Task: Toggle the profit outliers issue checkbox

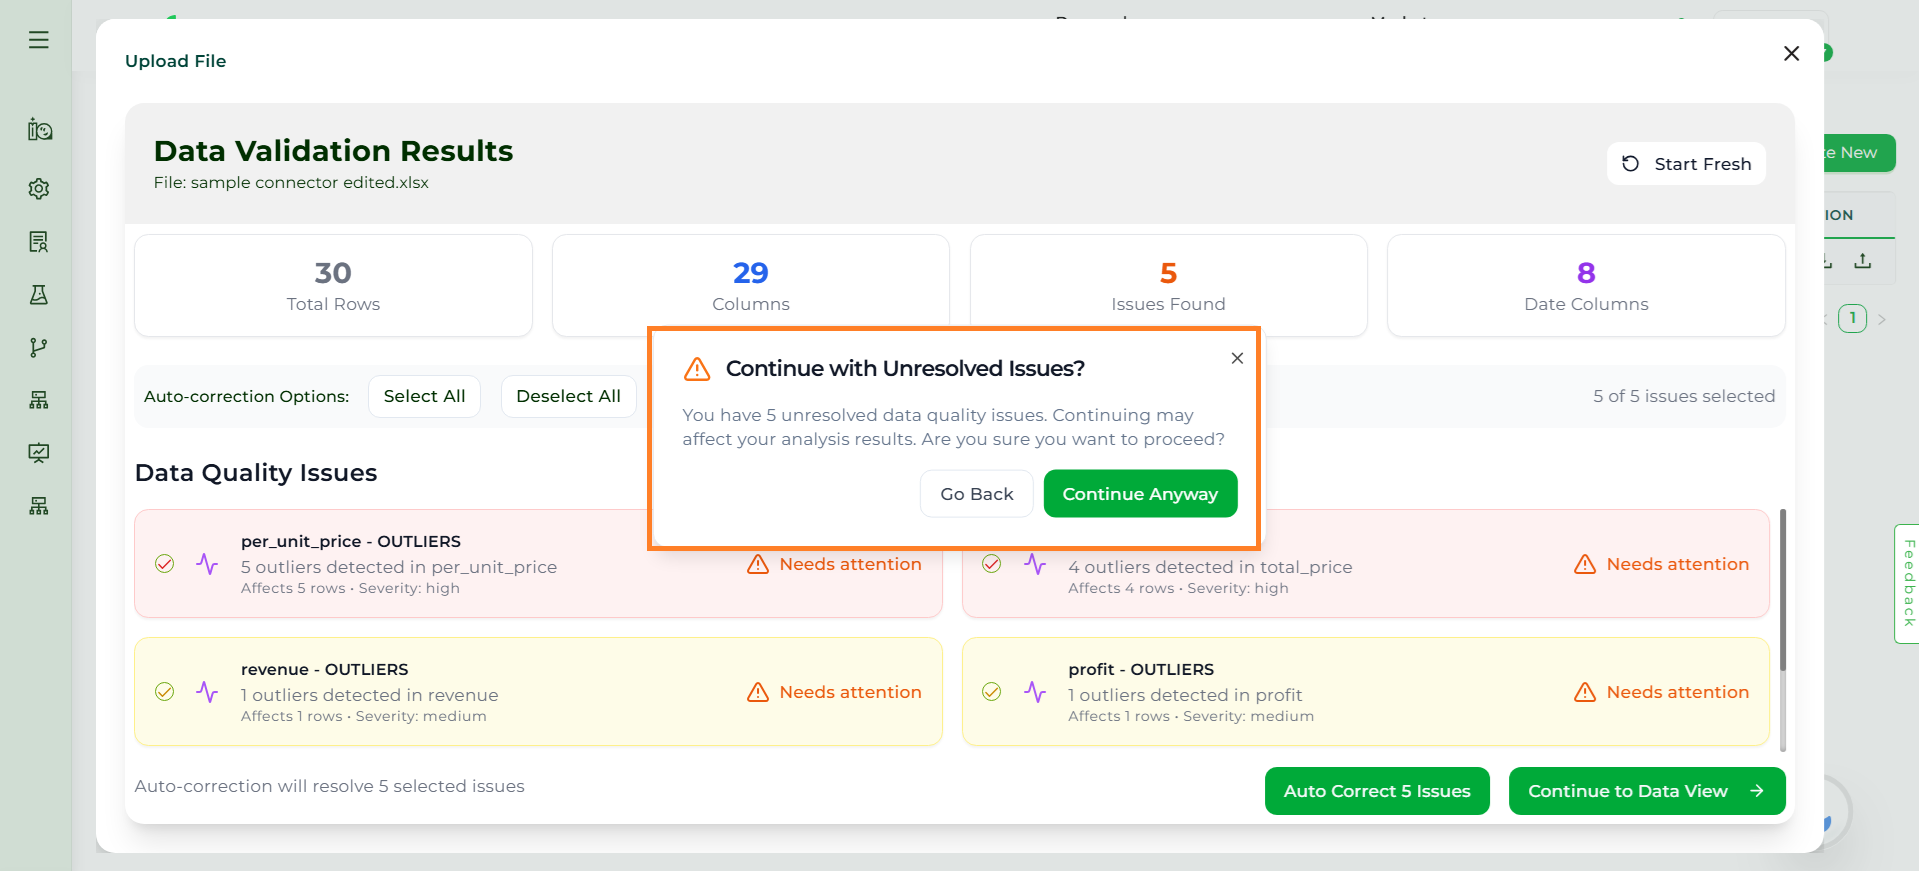Action: click(992, 692)
